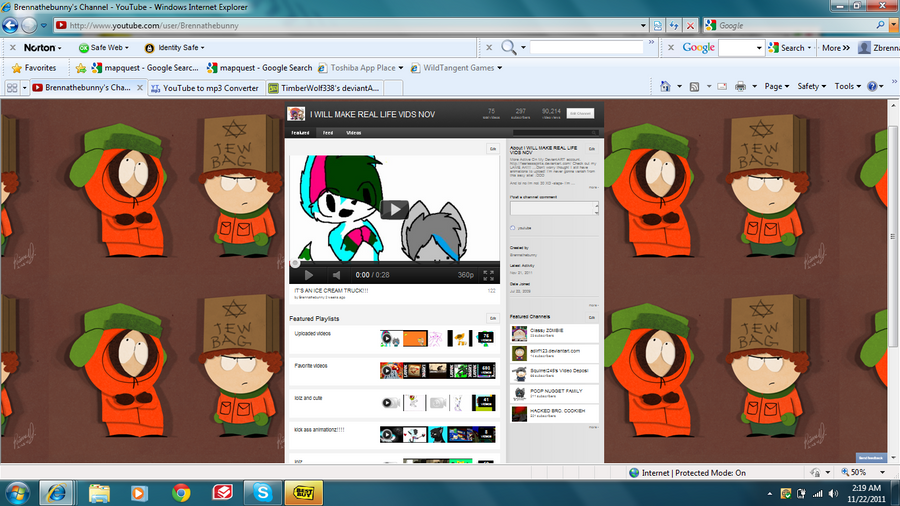Click play icon in video control bar
The width and height of the screenshot is (900, 506).
point(309,275)
